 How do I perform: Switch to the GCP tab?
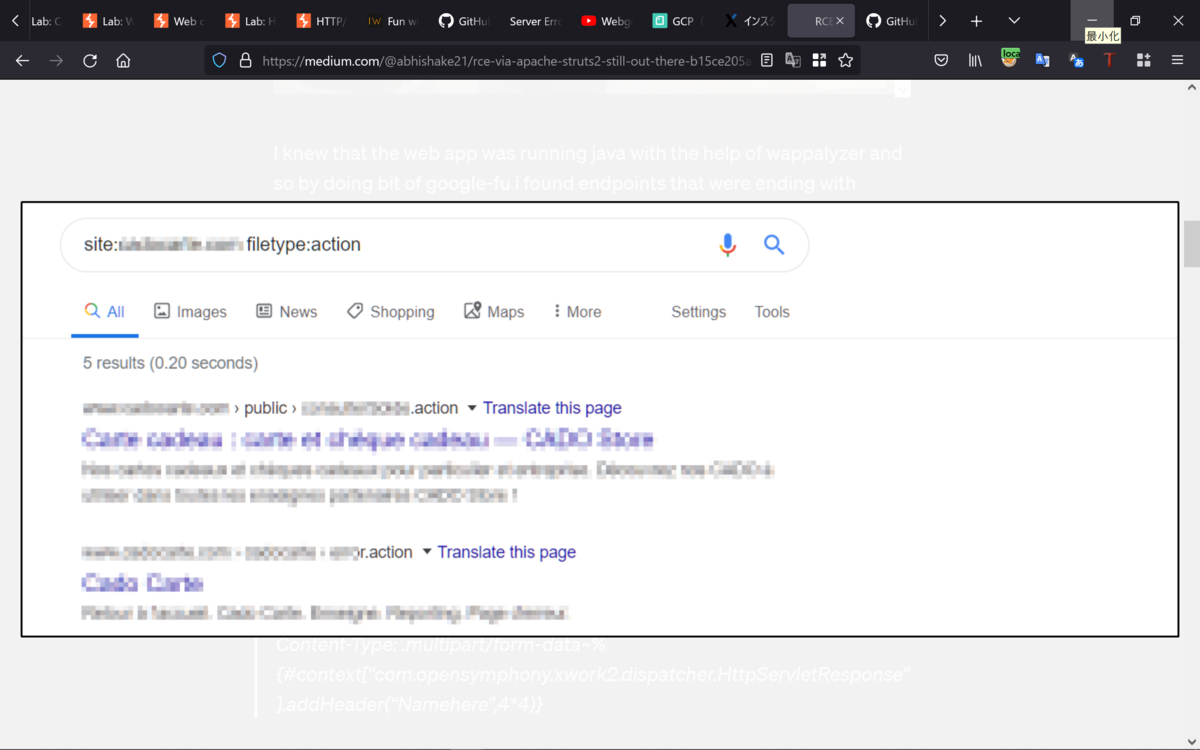(677, 21)
